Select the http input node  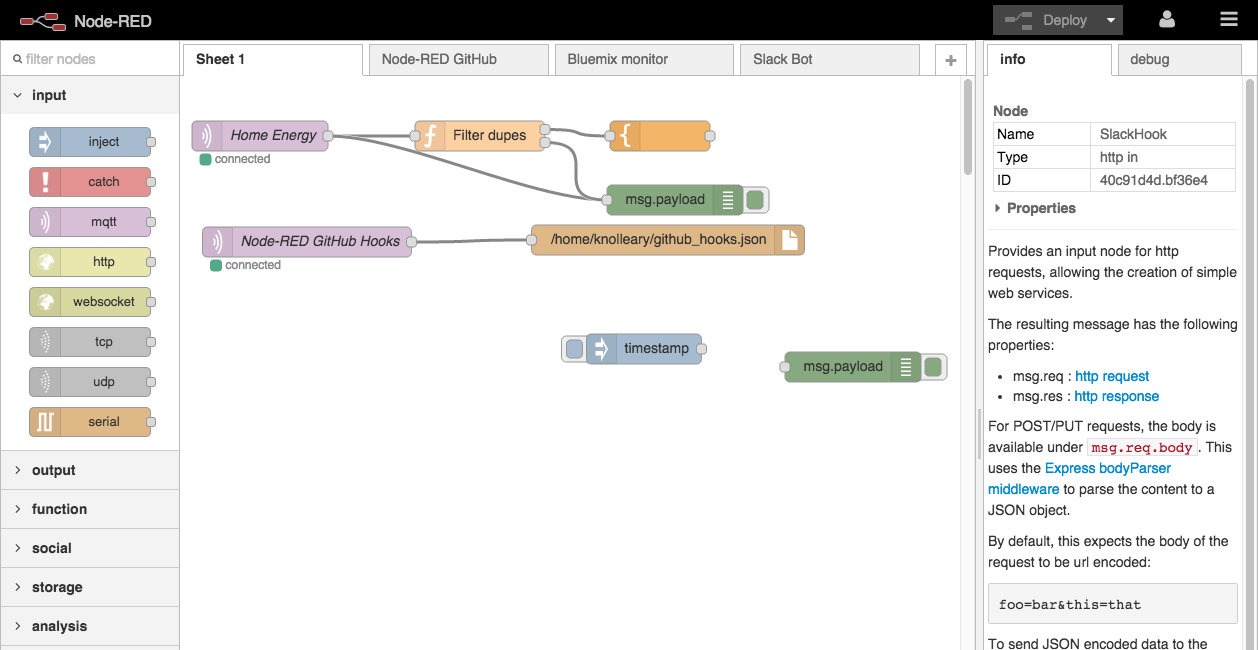[x=91, y=261]
